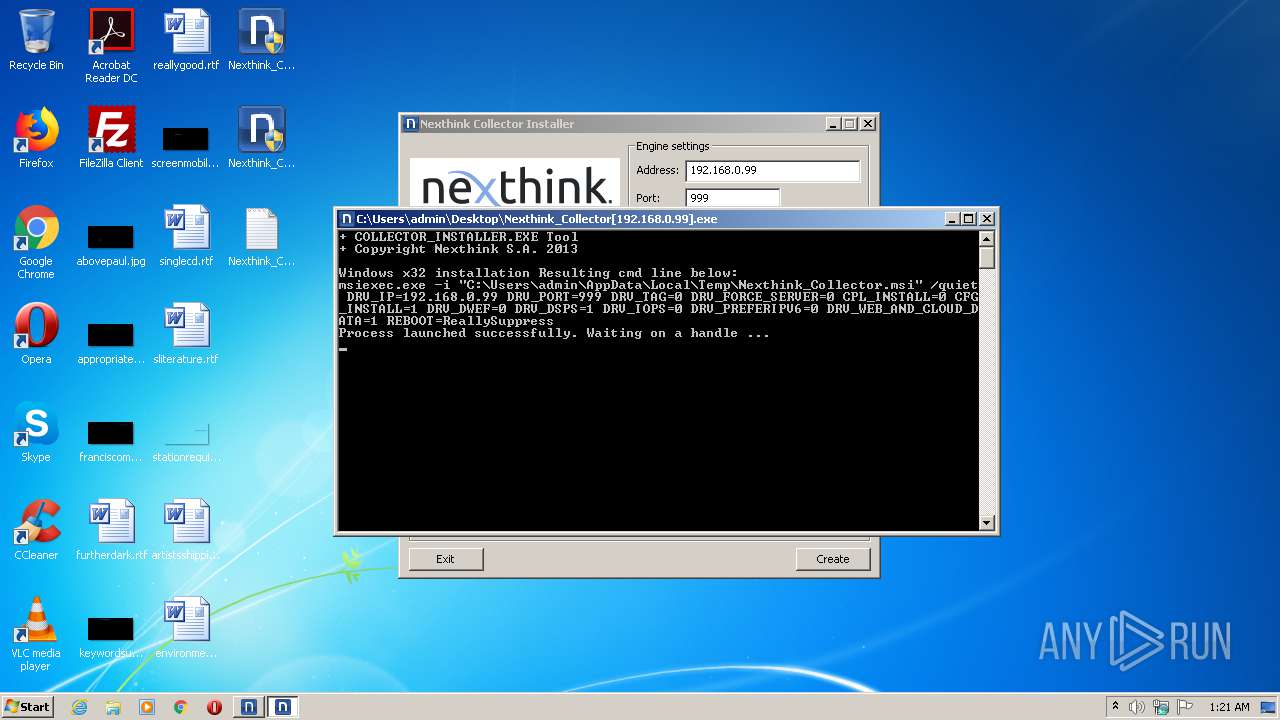Select the reallygood.rtf desktop file
Image resolution: width=1280 pixels, height=720 pixels.
[x=186, y=41]
